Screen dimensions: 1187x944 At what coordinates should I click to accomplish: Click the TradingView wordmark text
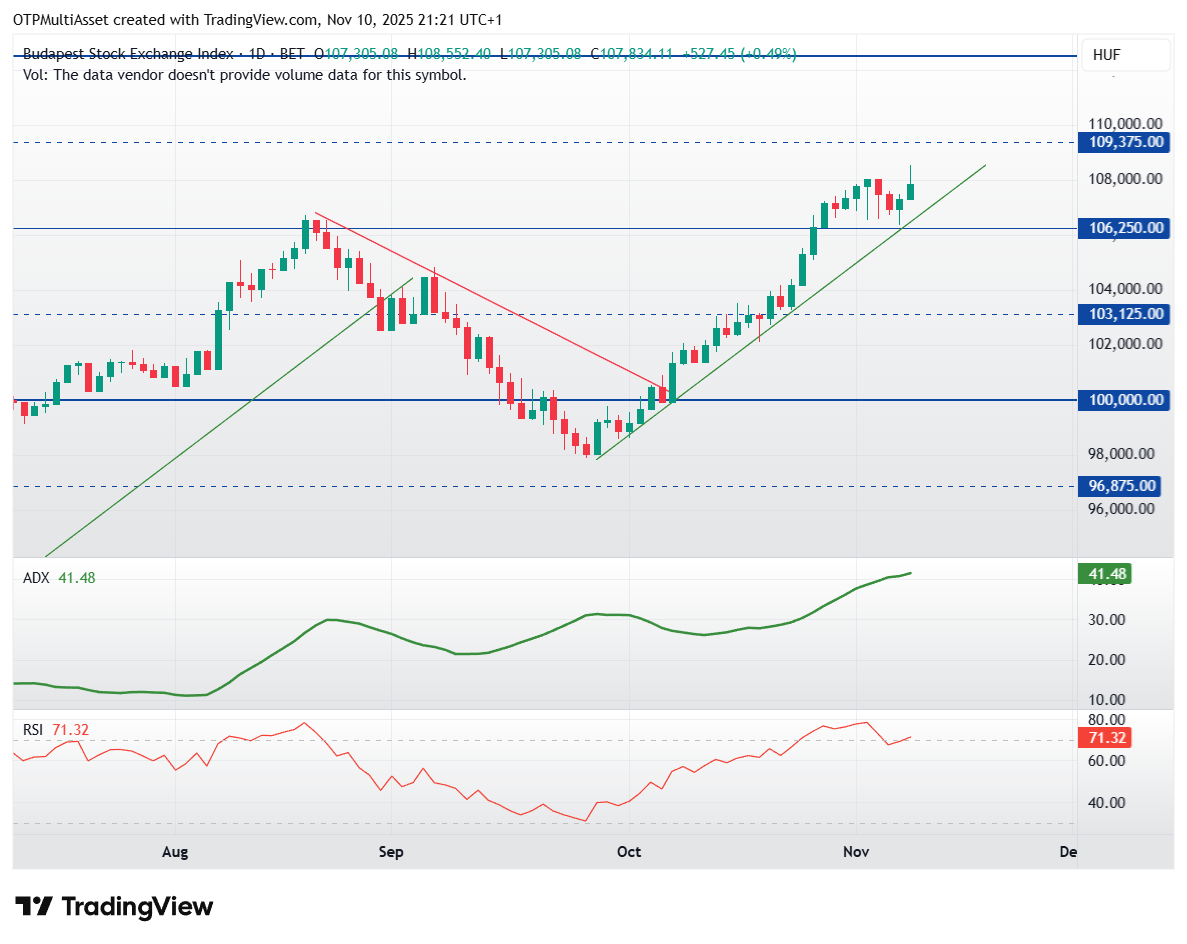point(137,907)
